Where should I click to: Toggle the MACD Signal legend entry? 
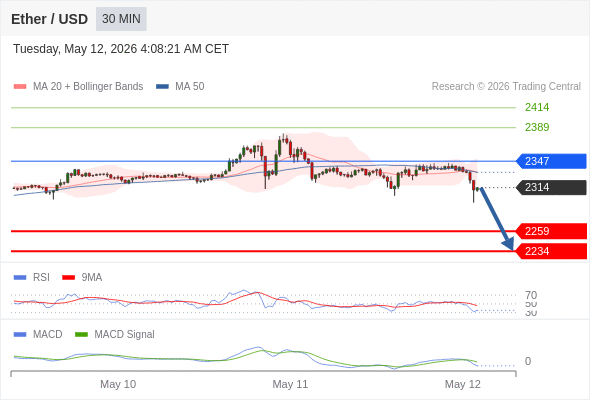[x=115, y=334]
